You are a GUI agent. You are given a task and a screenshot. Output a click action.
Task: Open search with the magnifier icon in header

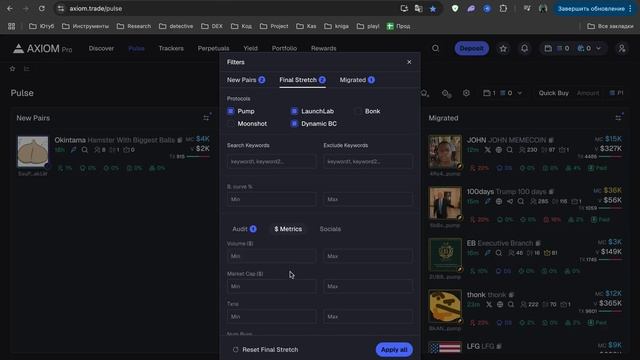click(436, 48)
